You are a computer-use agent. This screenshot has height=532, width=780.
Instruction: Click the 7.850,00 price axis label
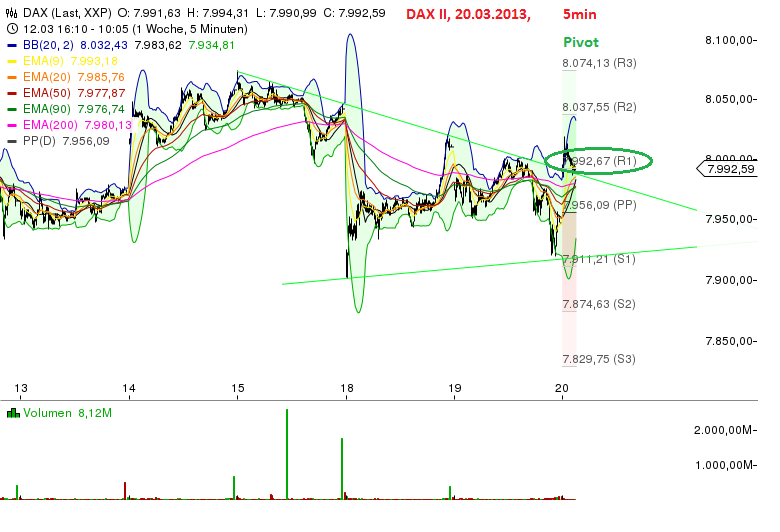(x=731, y=341)
